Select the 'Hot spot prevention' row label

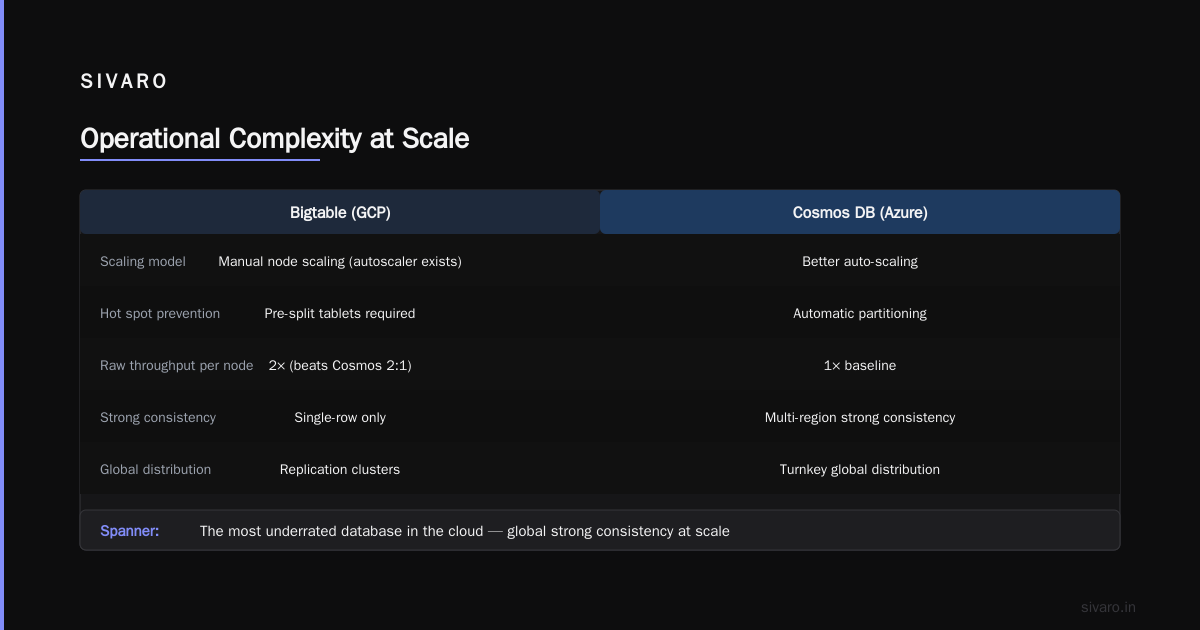coord(160,313)
